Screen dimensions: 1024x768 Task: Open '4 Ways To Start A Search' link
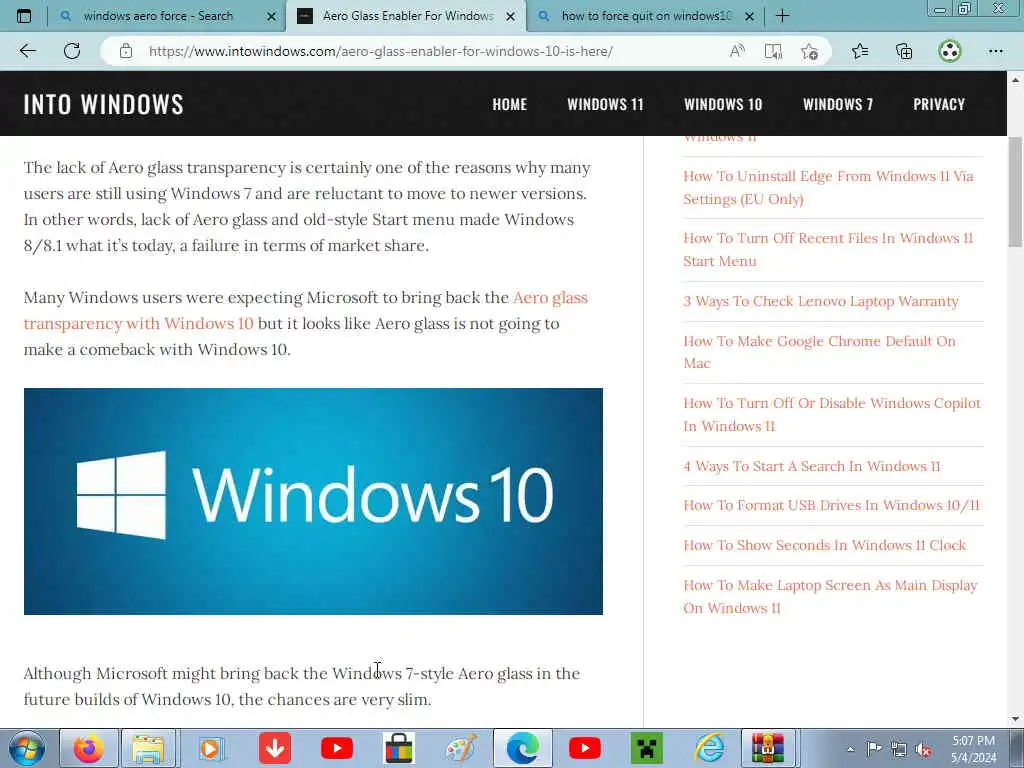coord(812,466)
